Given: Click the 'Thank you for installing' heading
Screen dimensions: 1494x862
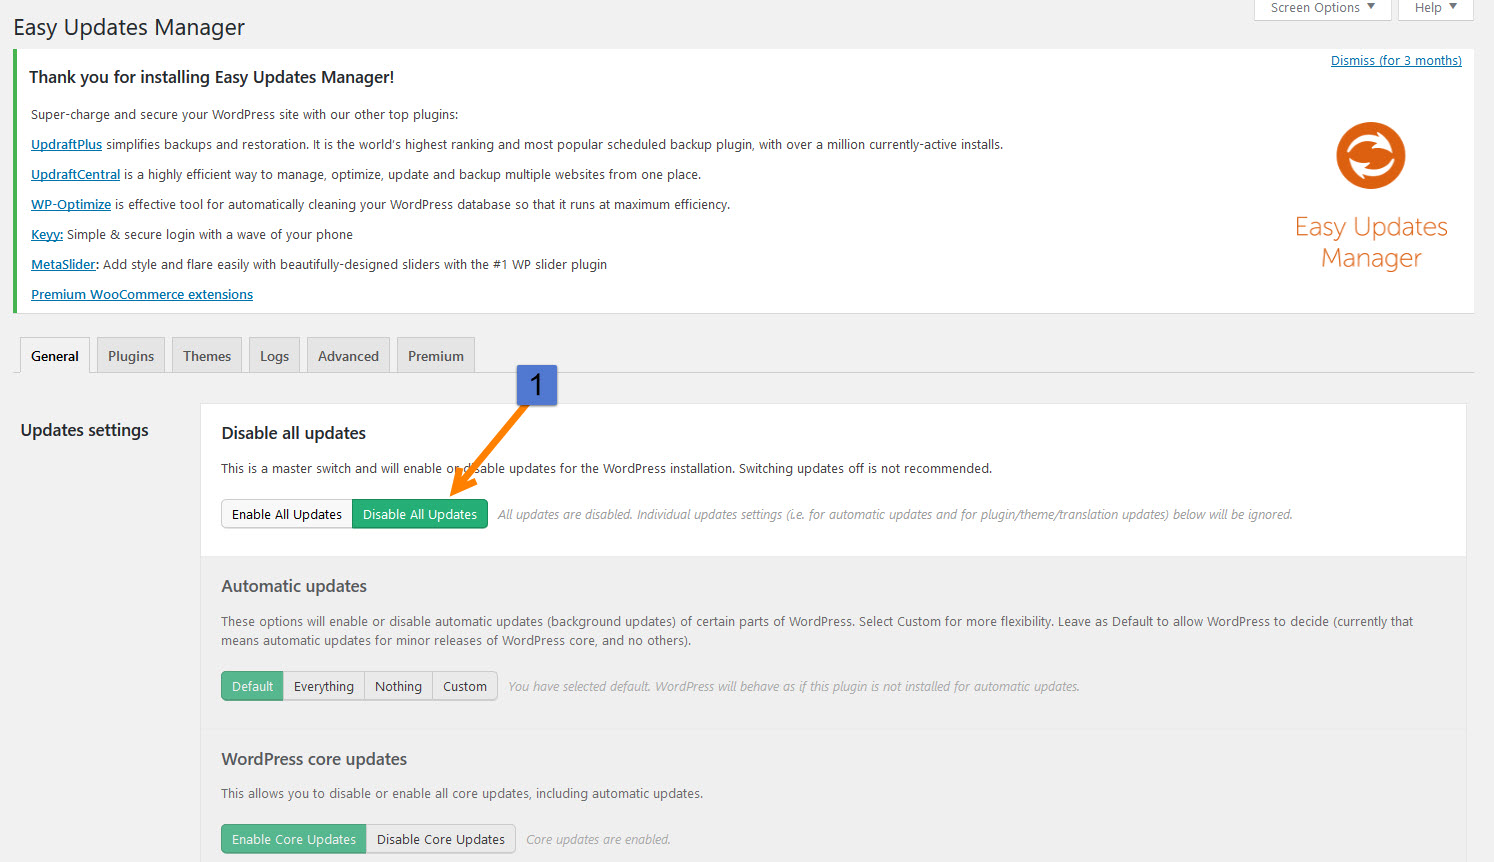Looking at the screenshot, I should 212,77.
